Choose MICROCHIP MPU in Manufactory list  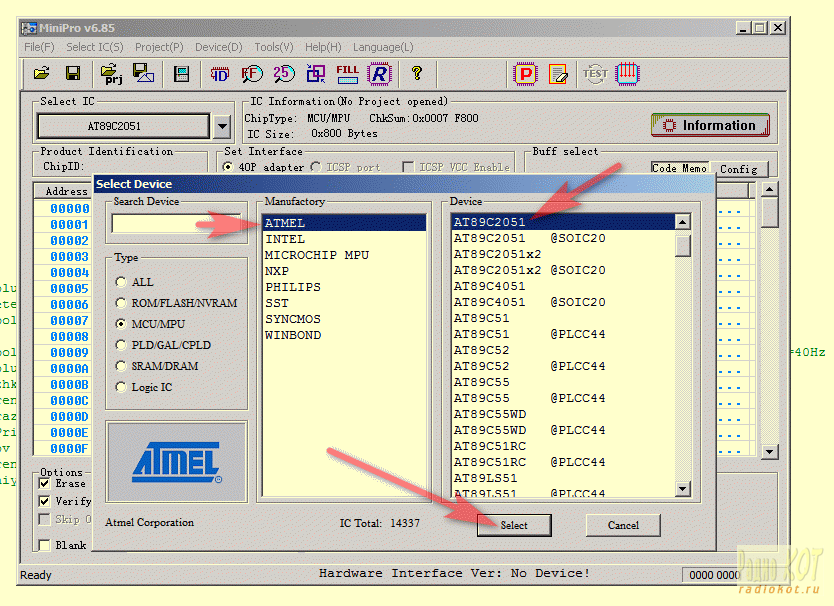344,255
